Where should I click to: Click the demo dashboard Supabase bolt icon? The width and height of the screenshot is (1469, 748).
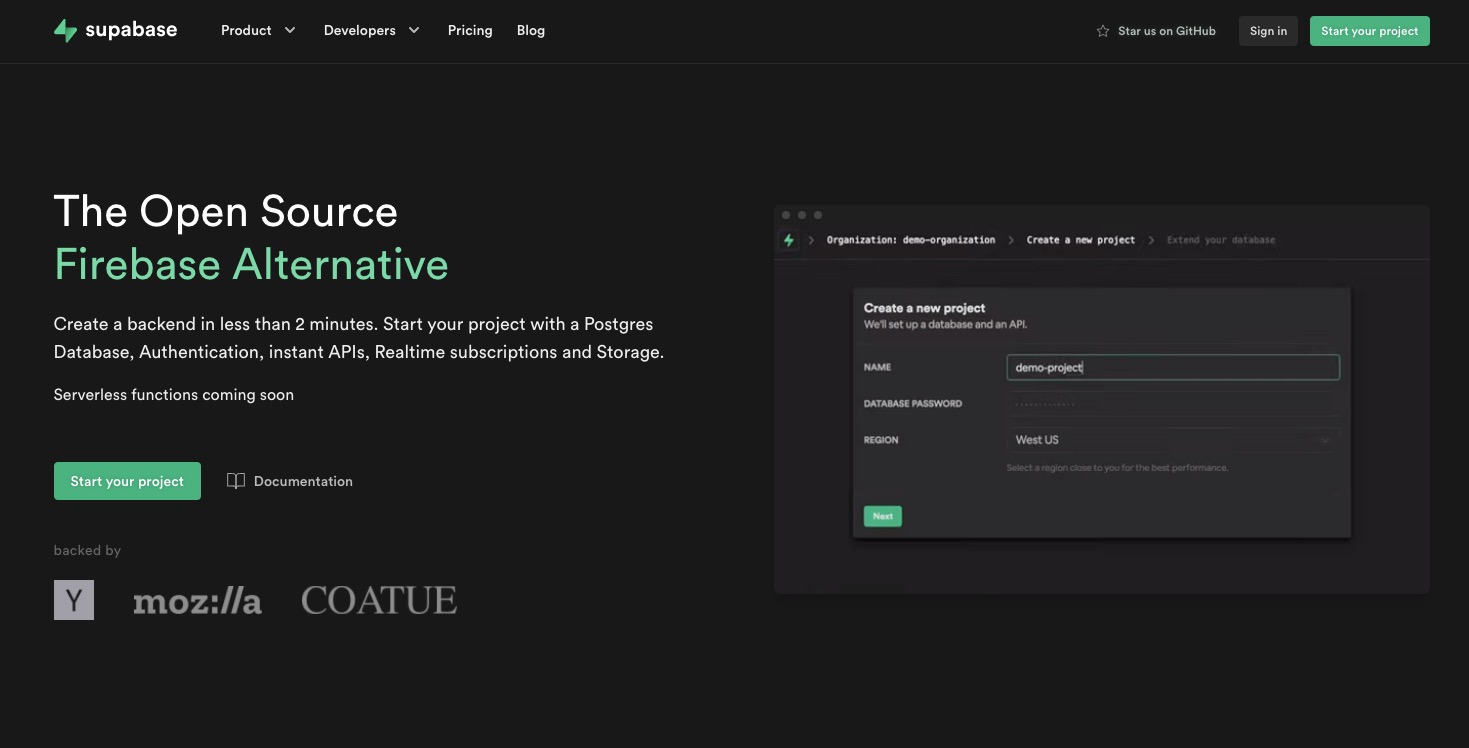pos(789,240)
